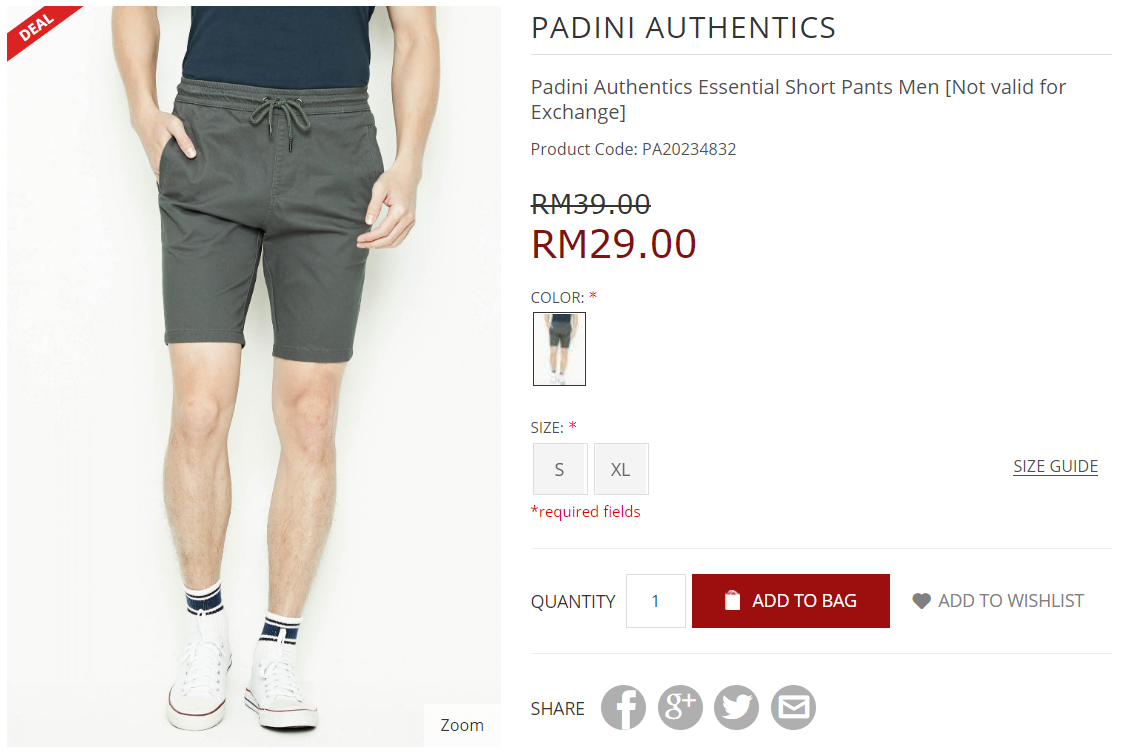Share product via Google Plus icon
Screen dimensions: 1121x755
[680, 707]
